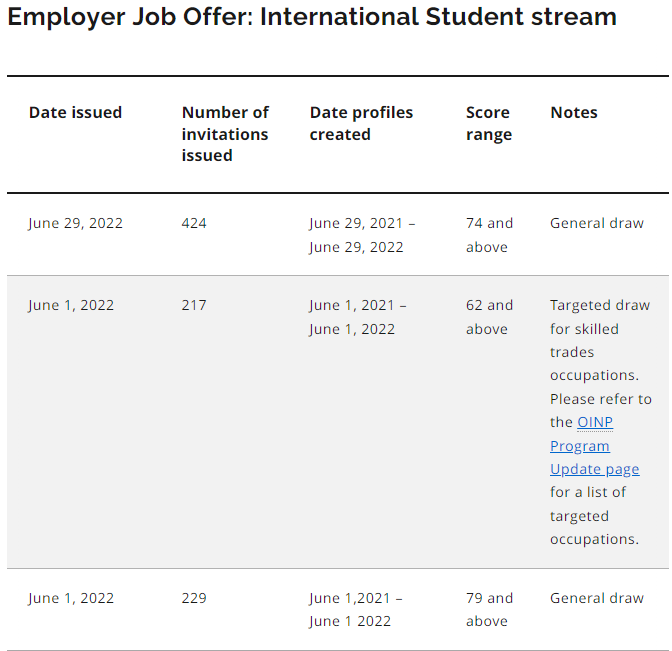Image resolution: width=672 pixels, height=651 pixels.
Task: Click the 'Targeted draw for skilled trades' text
Action: pos(600,328)
